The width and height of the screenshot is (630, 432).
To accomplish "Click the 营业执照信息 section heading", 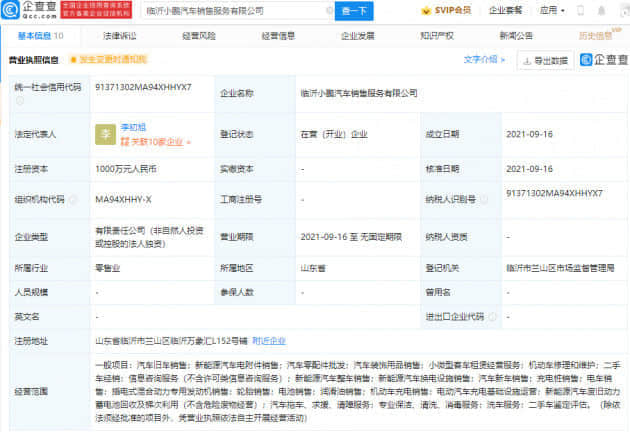I will tap(34, 60).
